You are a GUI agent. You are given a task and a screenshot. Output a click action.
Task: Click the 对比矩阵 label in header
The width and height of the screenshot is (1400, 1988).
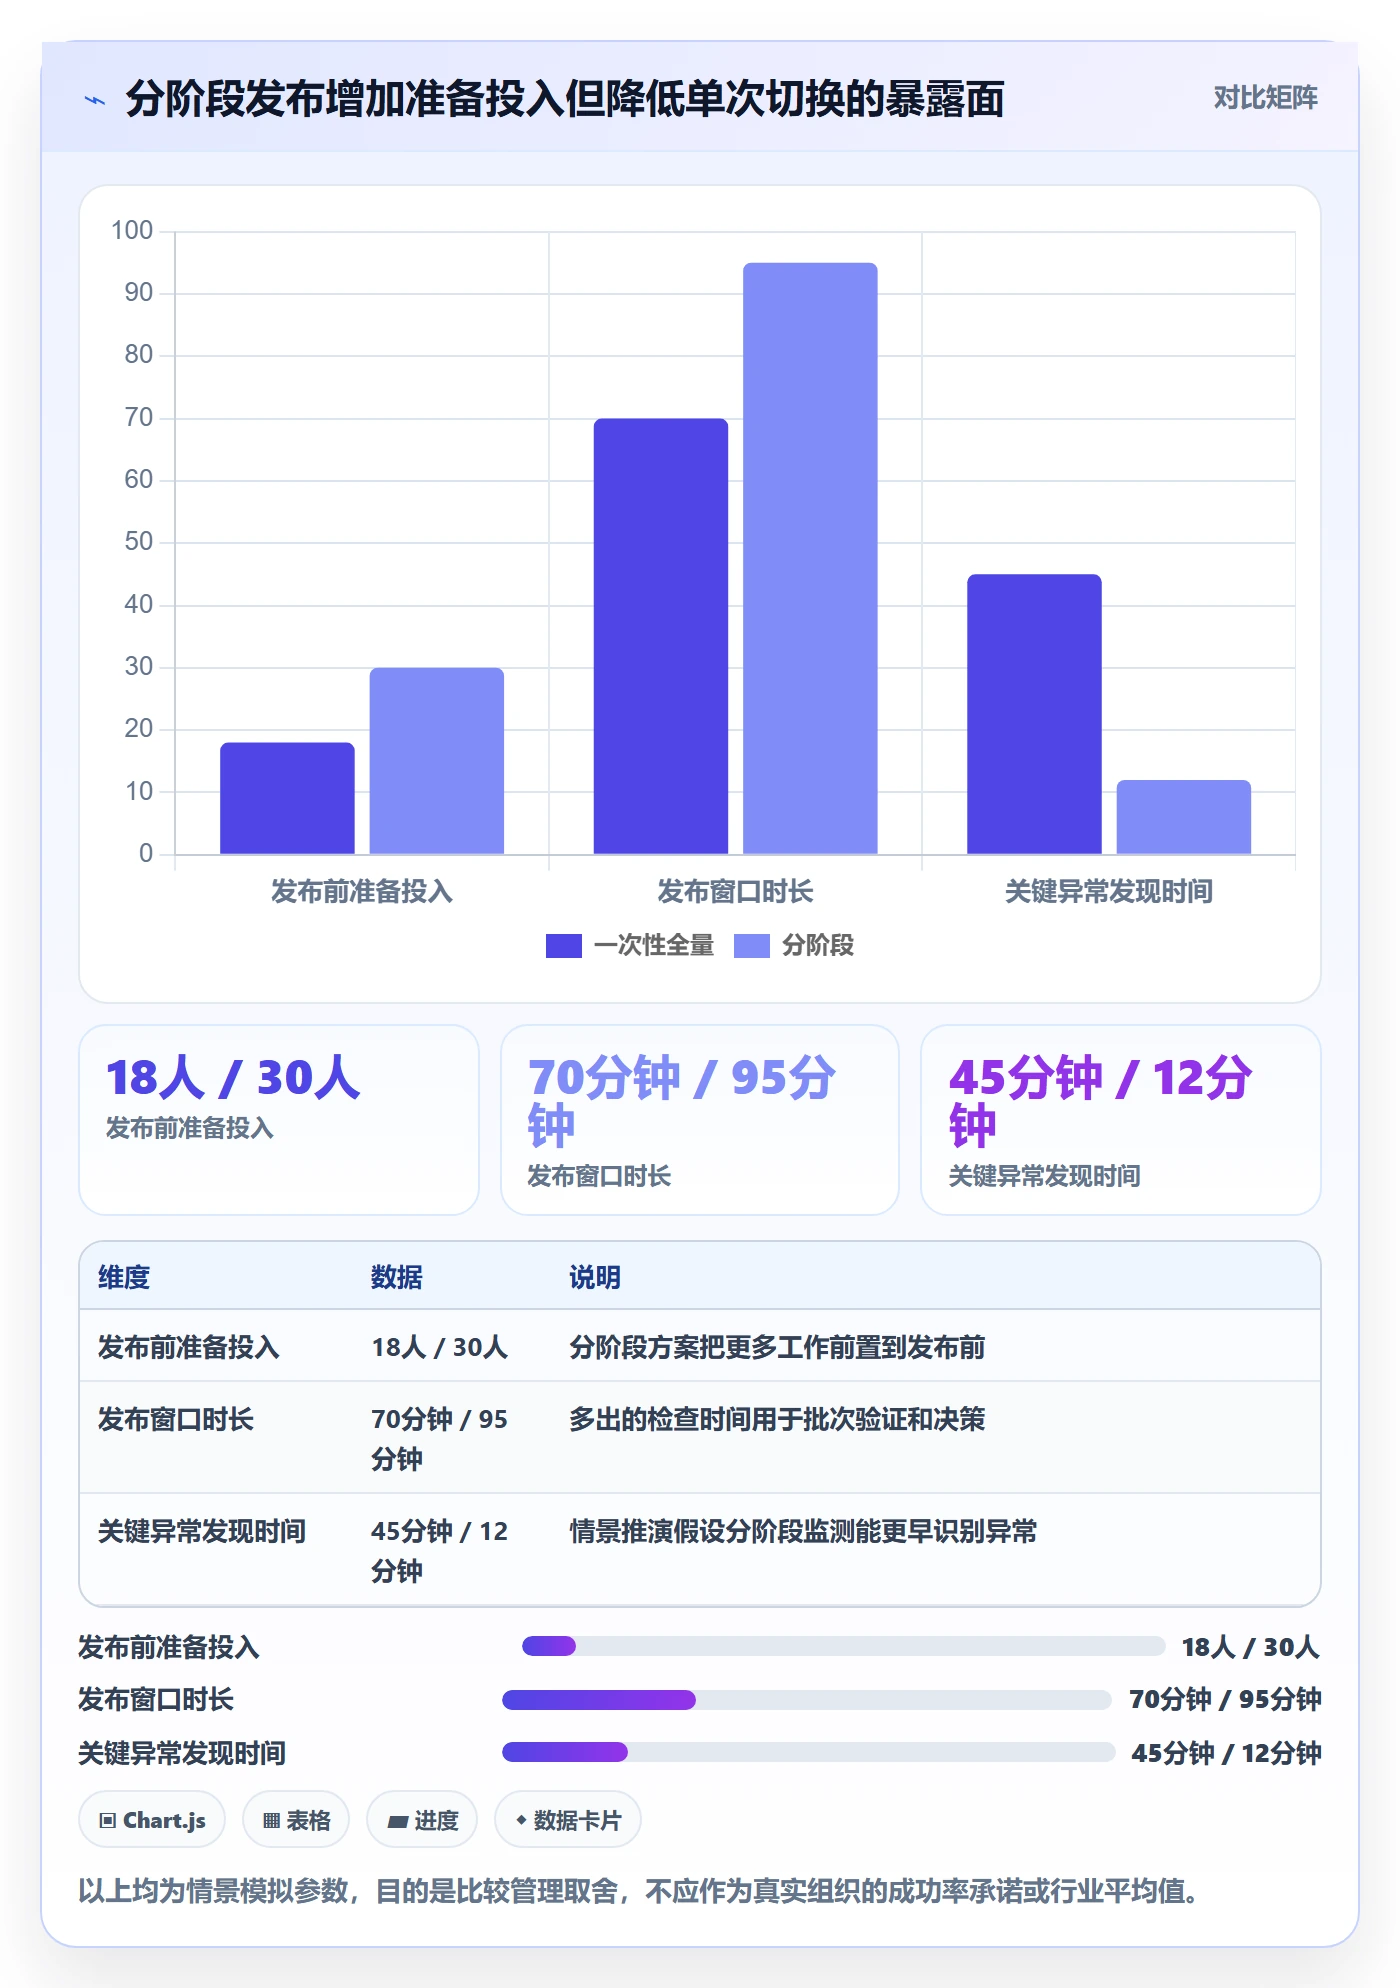[1265, 98]
